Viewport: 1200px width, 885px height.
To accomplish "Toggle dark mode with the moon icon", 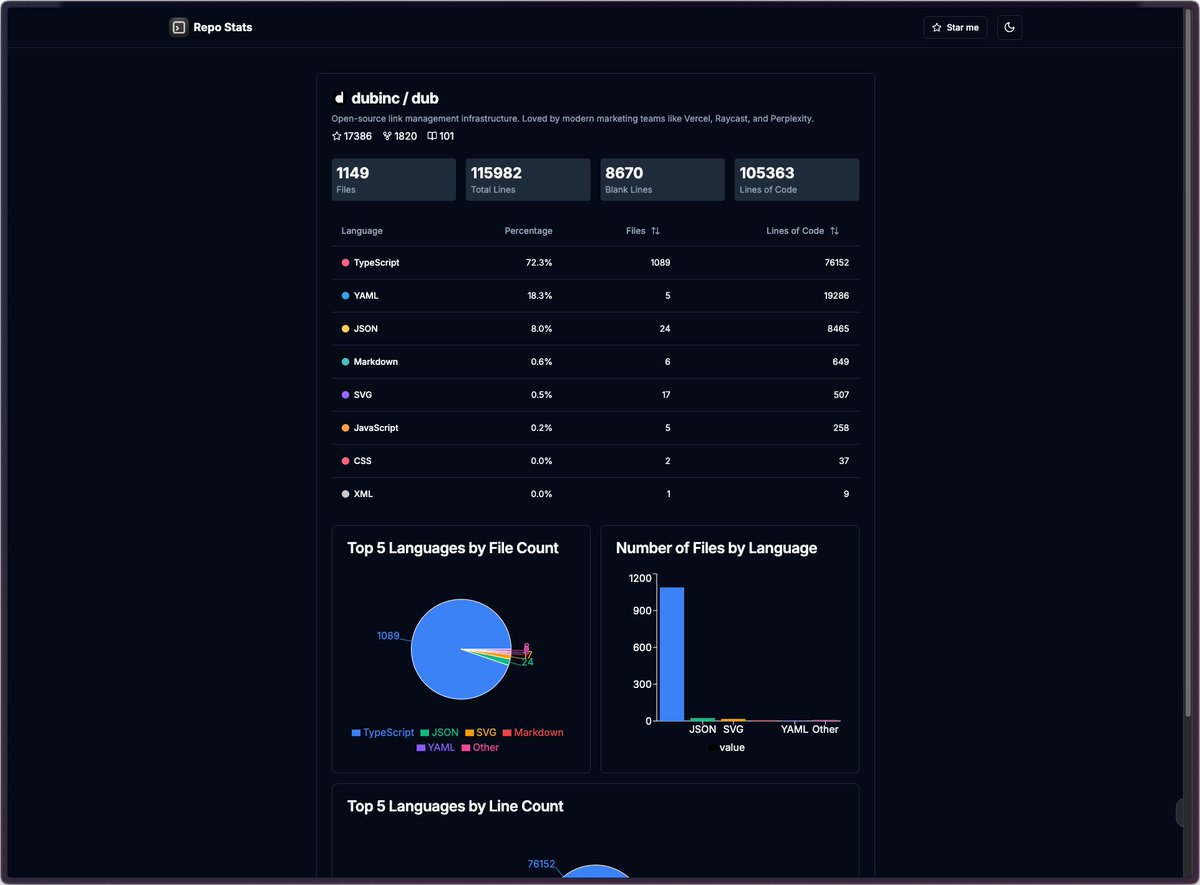I will (x=1010, y=27).
